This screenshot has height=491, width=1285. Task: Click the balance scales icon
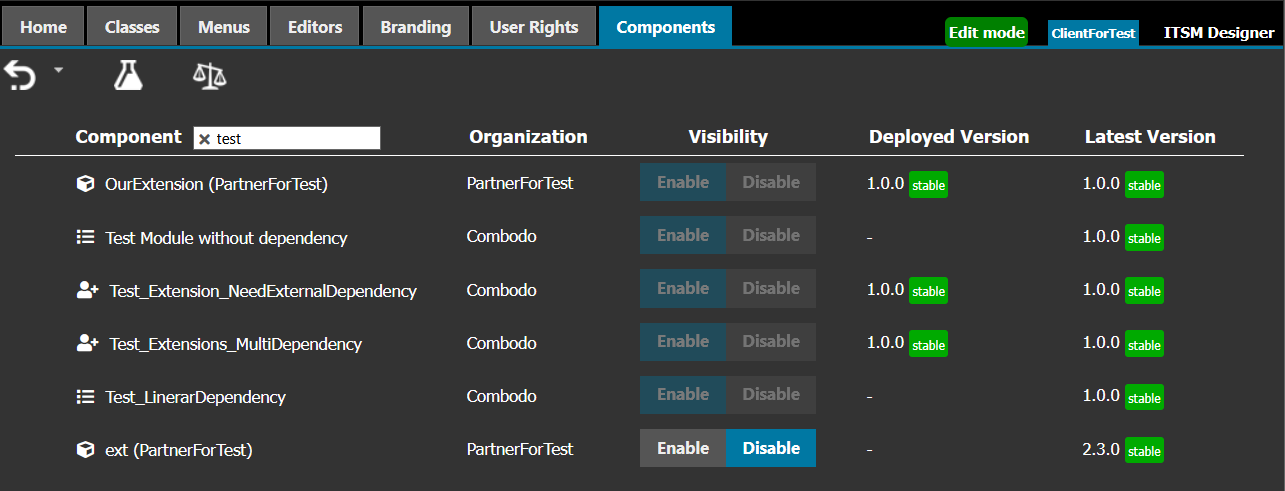point(210,76)
